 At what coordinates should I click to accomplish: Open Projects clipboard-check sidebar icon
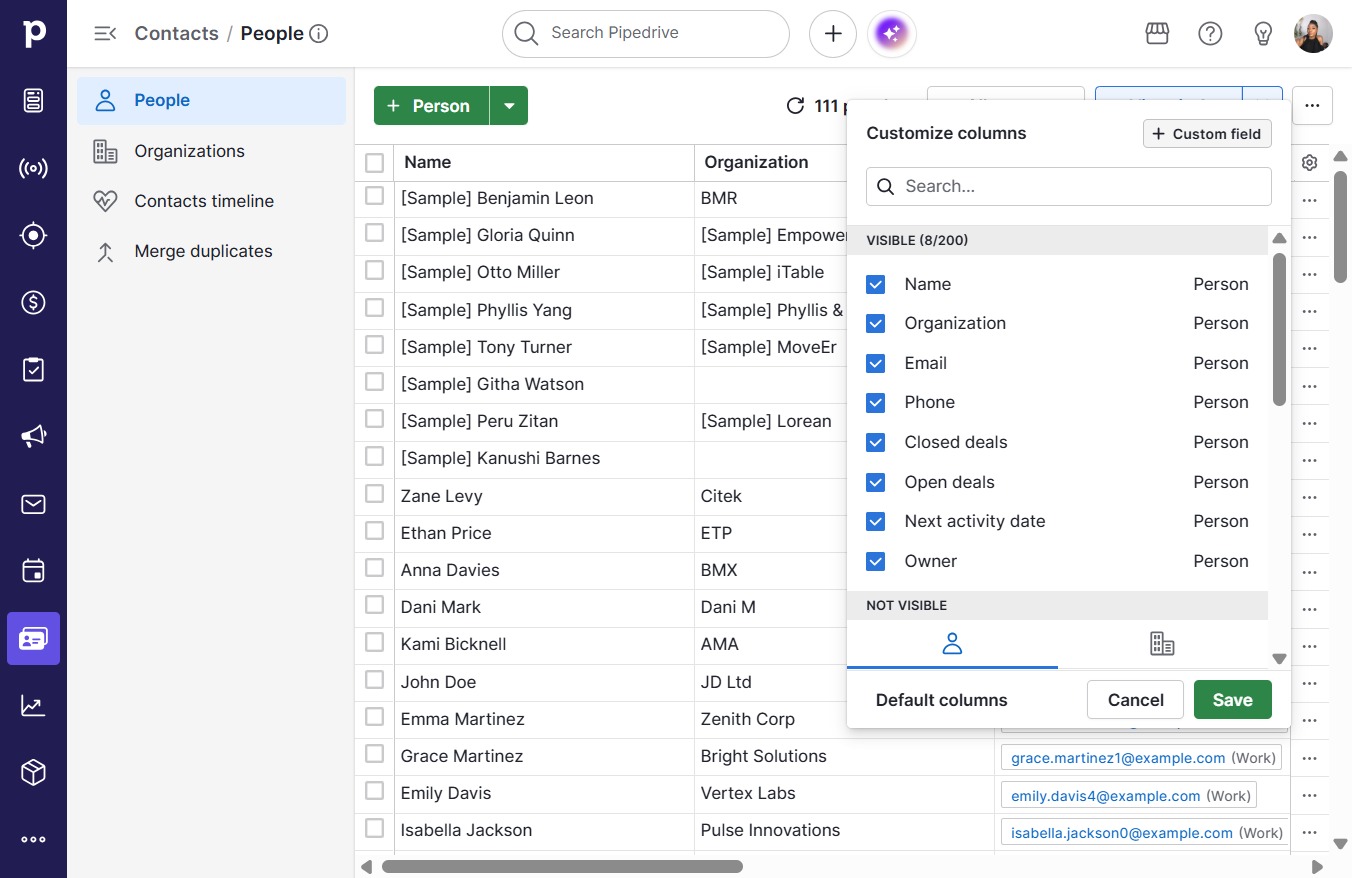pos(33,369)
